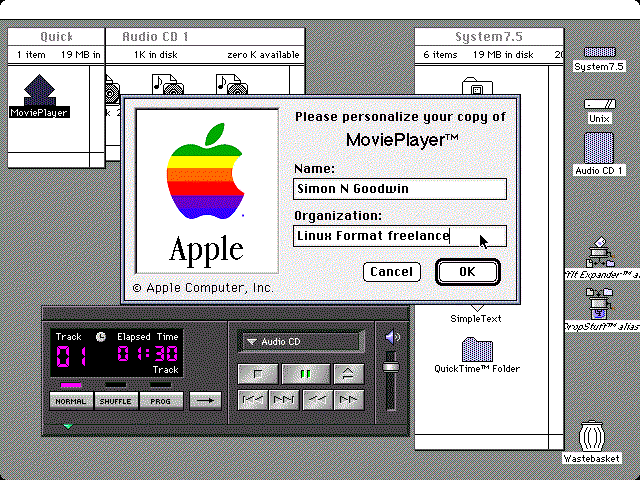Eject the CD
Image resolution: width=640 pixels, height=480 pixels.
[x=349, y=374]
